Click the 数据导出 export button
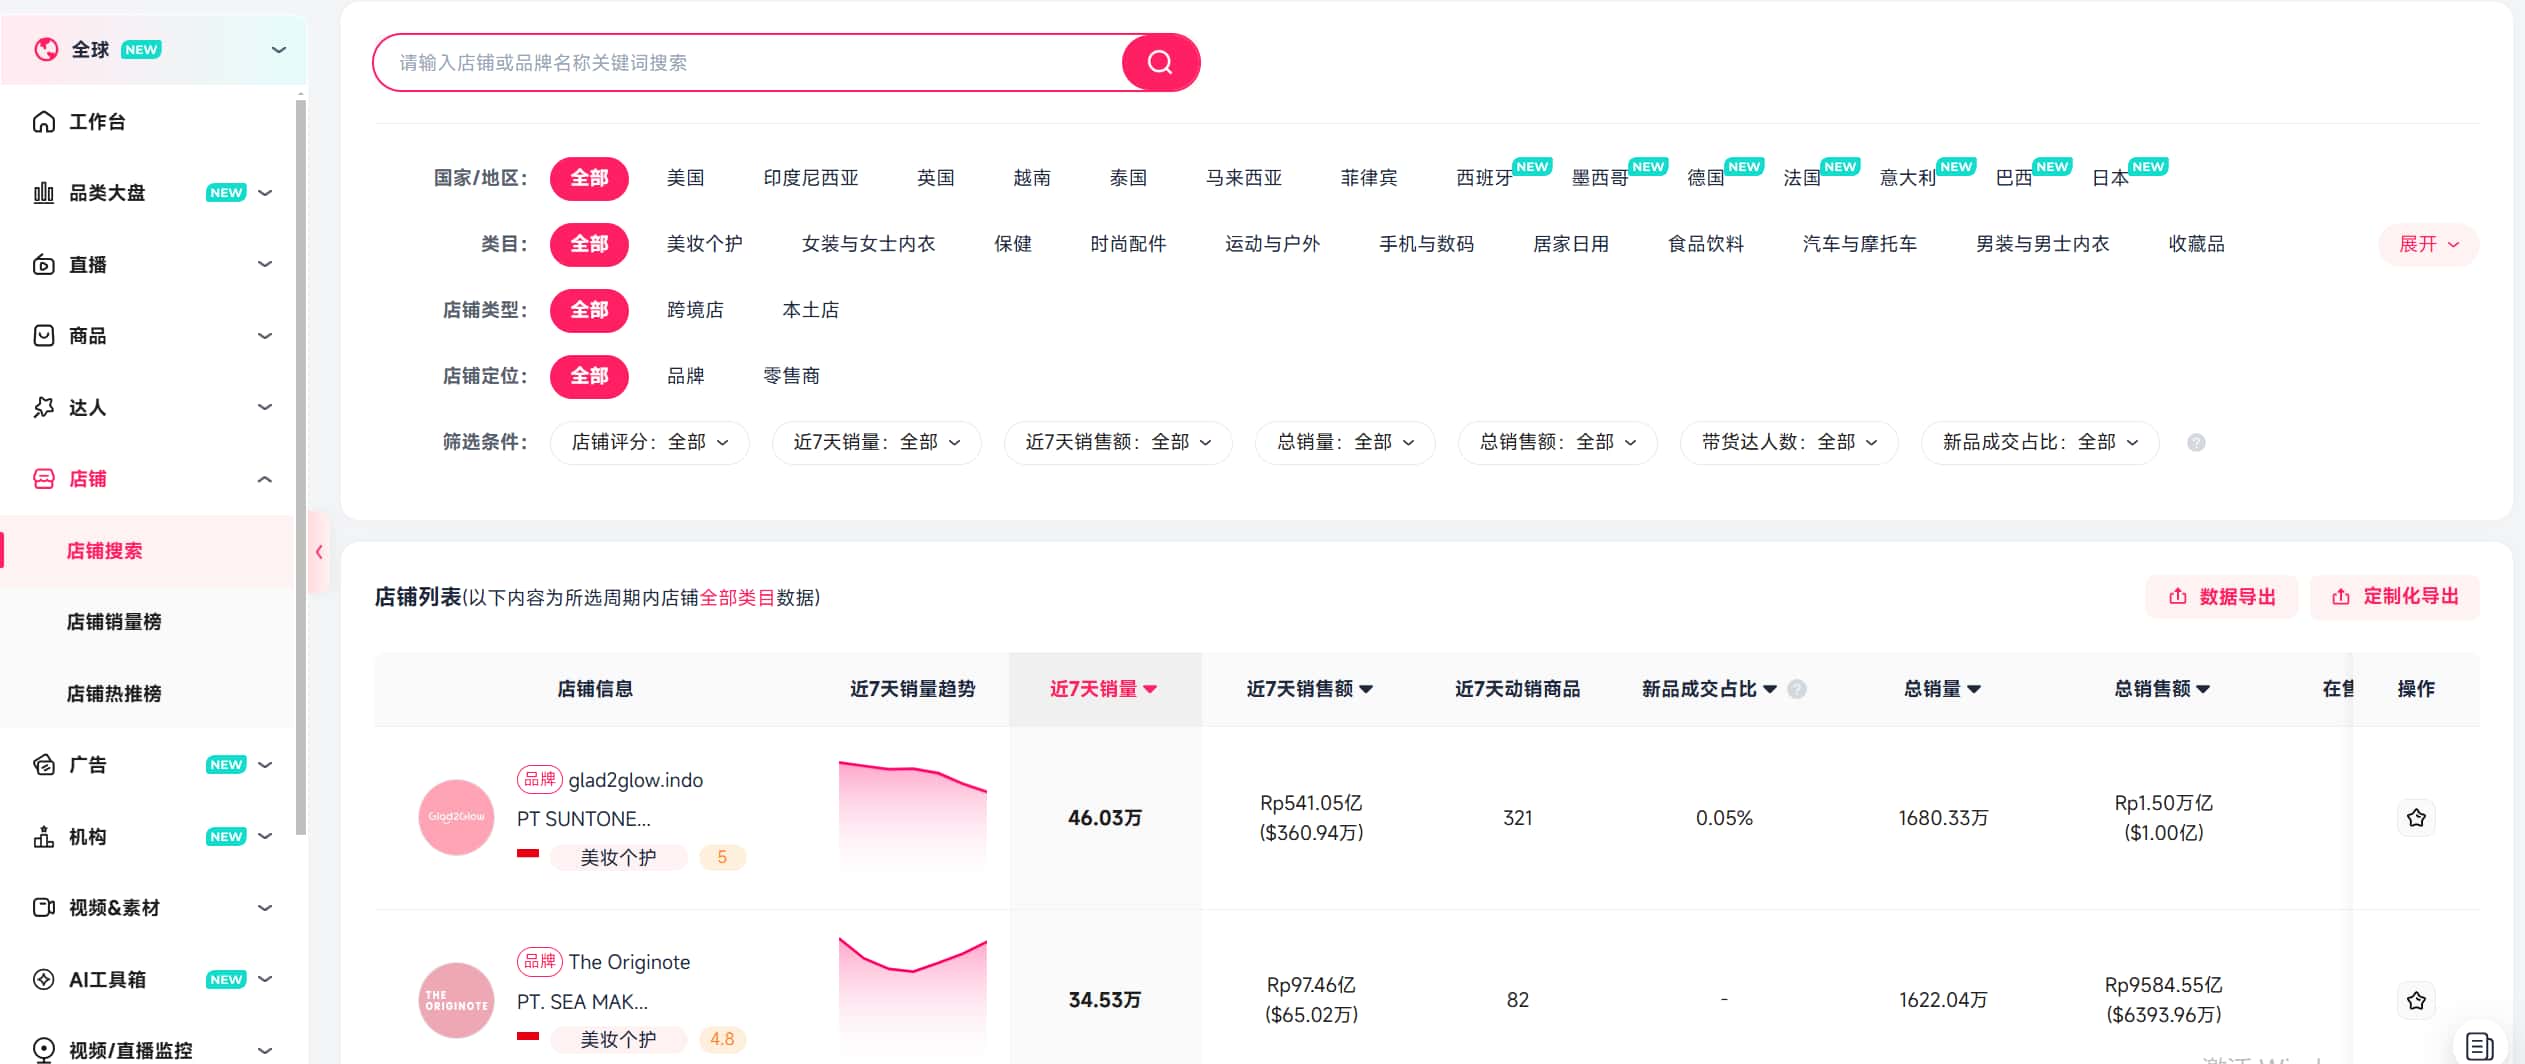Image resolution: width=2525 pixels, height=1064 pixels. click(2222, 596)
